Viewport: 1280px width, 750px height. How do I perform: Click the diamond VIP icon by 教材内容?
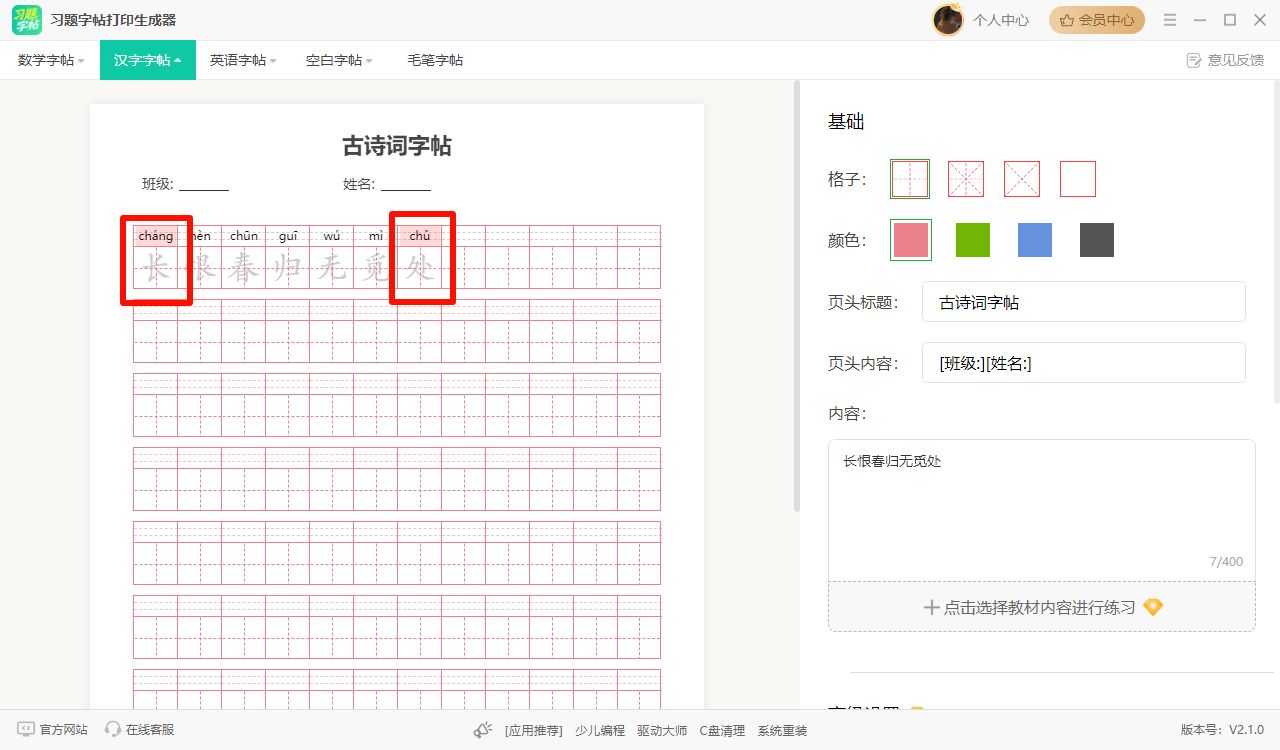tap(1153, 607)
